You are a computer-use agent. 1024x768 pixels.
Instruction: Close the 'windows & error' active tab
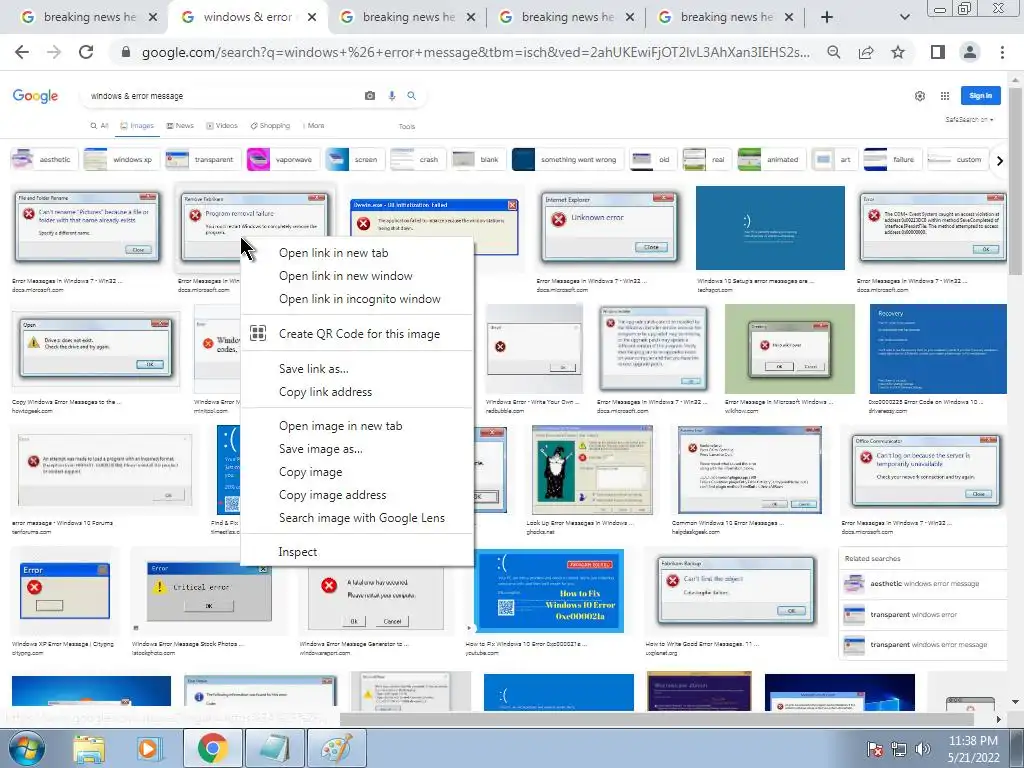pos(312,17)
